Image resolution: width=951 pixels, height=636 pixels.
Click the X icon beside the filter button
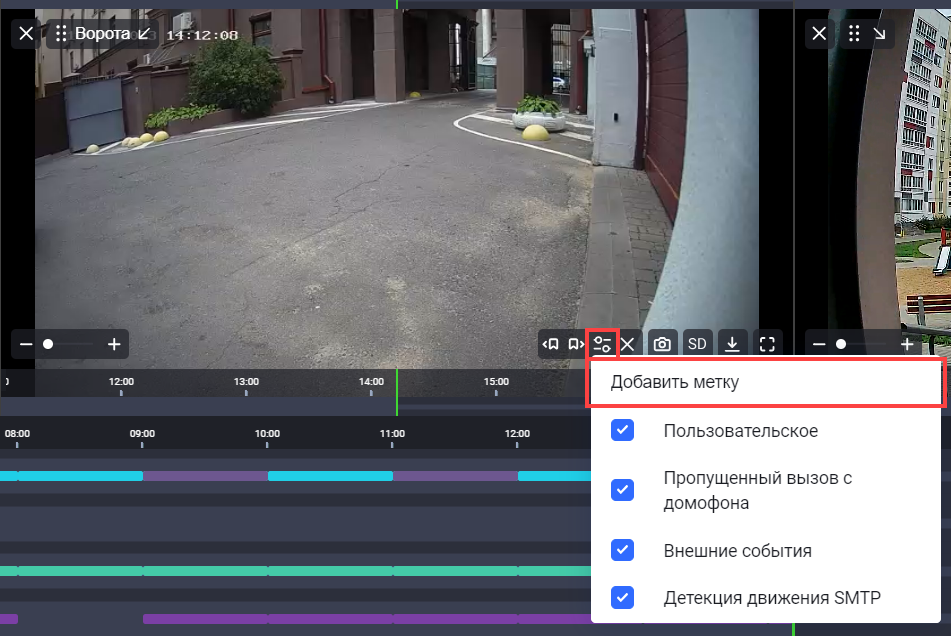628,344
